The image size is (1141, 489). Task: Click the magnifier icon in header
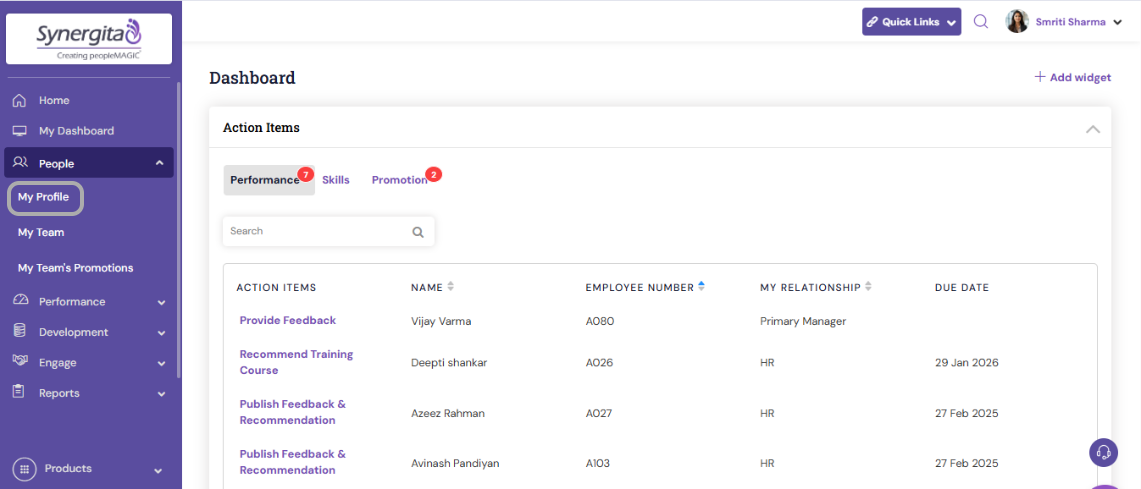[981, 21]
